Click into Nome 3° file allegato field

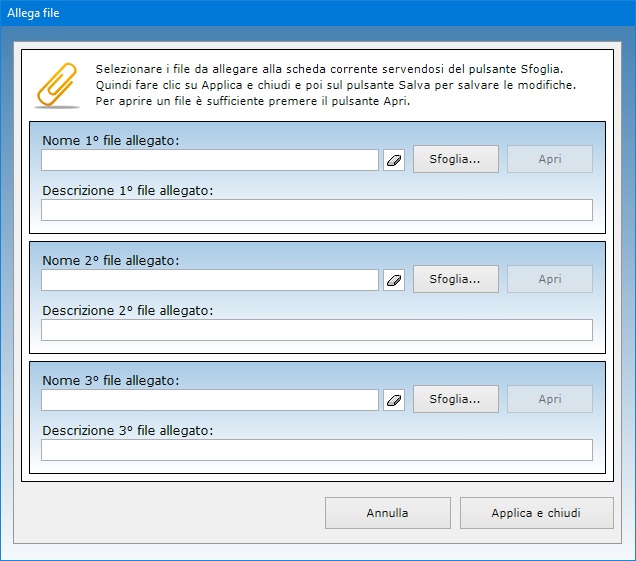[x=210, y=400]
